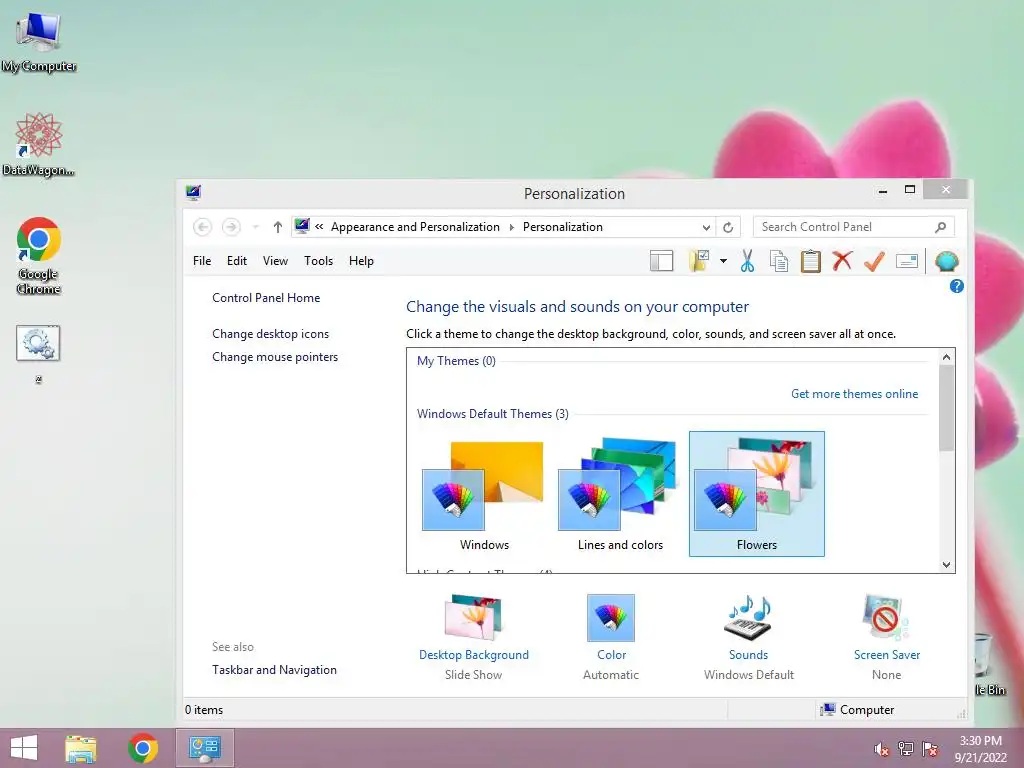Click Appearance and Personalization breadcrumb

coord(415,227)
